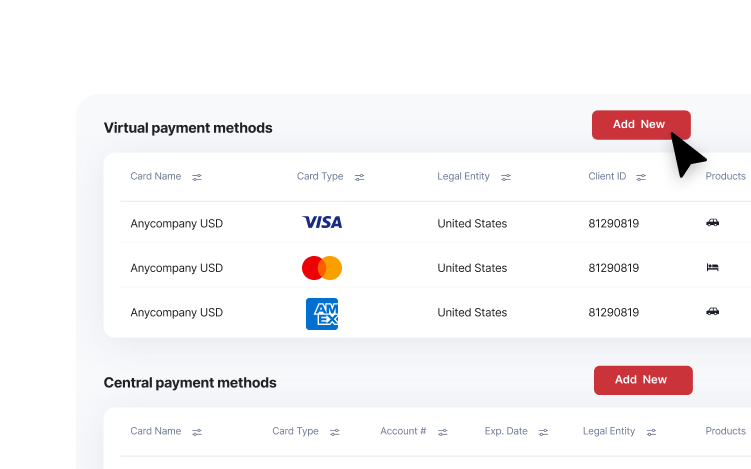Click the Mastercard logo
Screen dimensions: 751x469
tap(322, 268)
